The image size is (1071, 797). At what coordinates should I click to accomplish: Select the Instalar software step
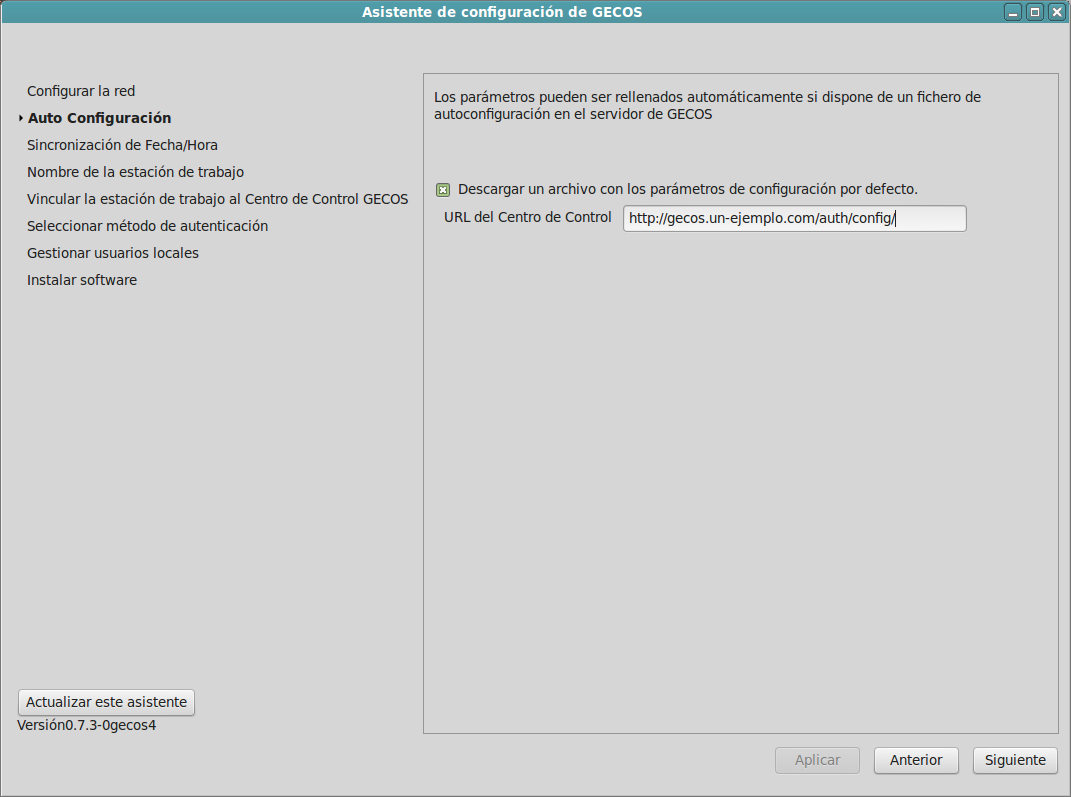pos(82,280)
